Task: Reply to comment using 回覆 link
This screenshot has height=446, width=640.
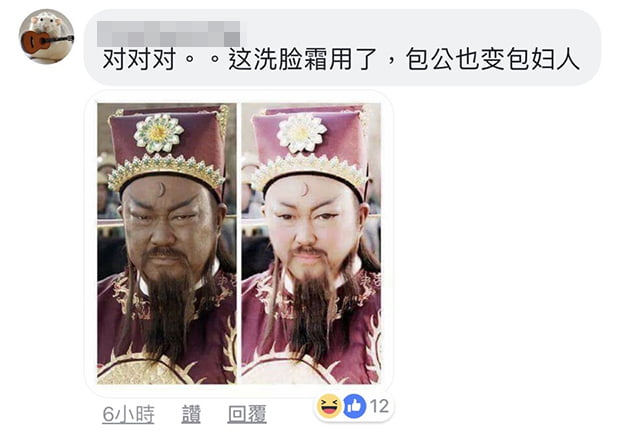Action: (247, 414)
